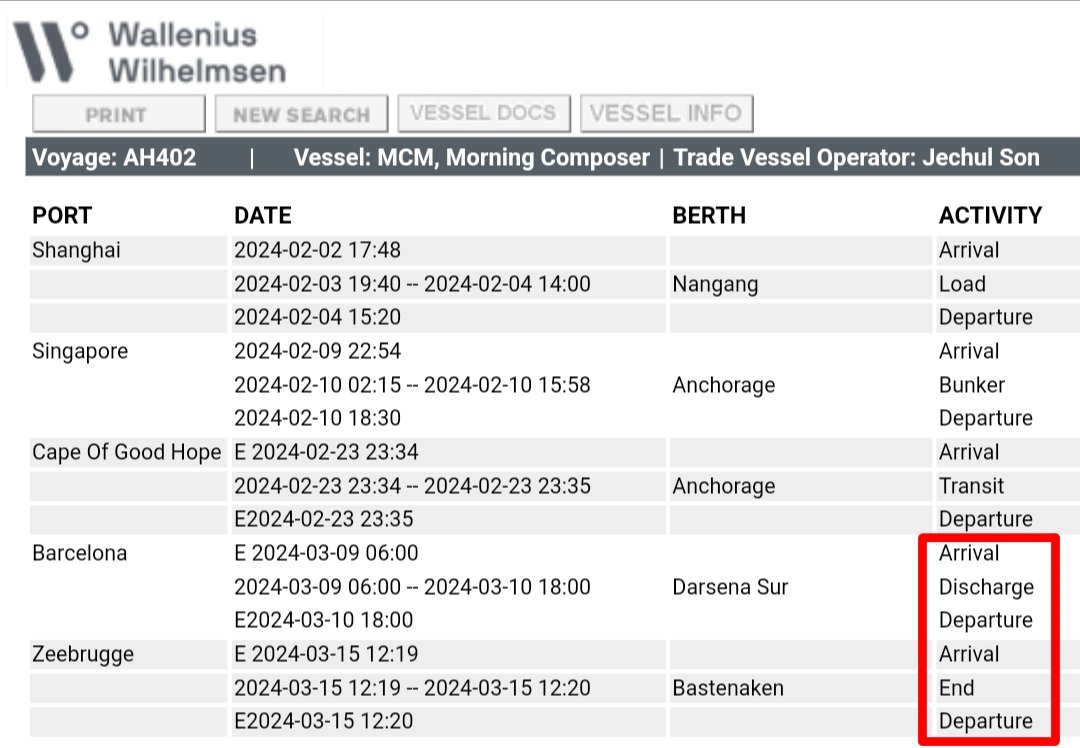The width and height of the screenshot is (1080, 748).
Task: Select the Barcelona port entry
Action: [80, 553]
